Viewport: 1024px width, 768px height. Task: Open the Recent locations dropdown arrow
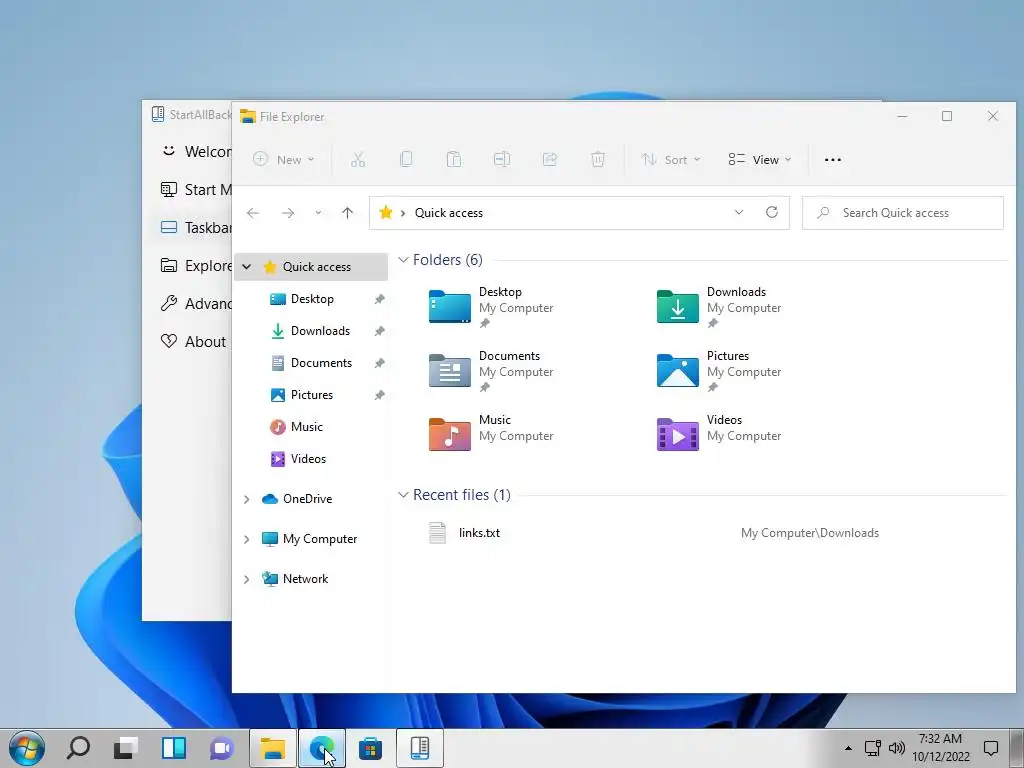click(x=318, y=213)
